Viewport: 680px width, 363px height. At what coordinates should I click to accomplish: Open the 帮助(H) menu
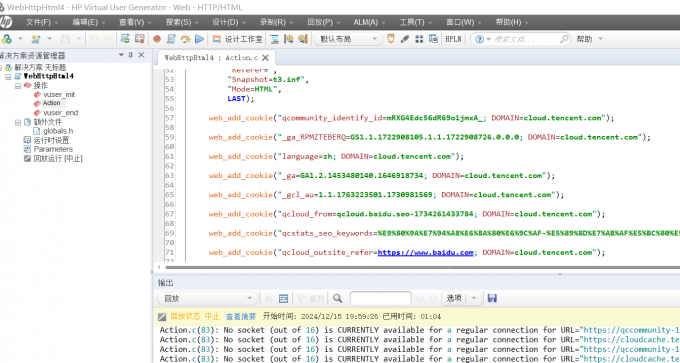(x=512, y=22)
